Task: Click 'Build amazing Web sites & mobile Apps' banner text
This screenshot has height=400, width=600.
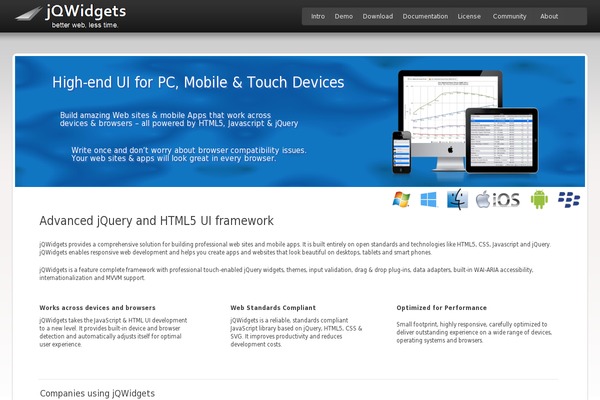Action: 179,119
